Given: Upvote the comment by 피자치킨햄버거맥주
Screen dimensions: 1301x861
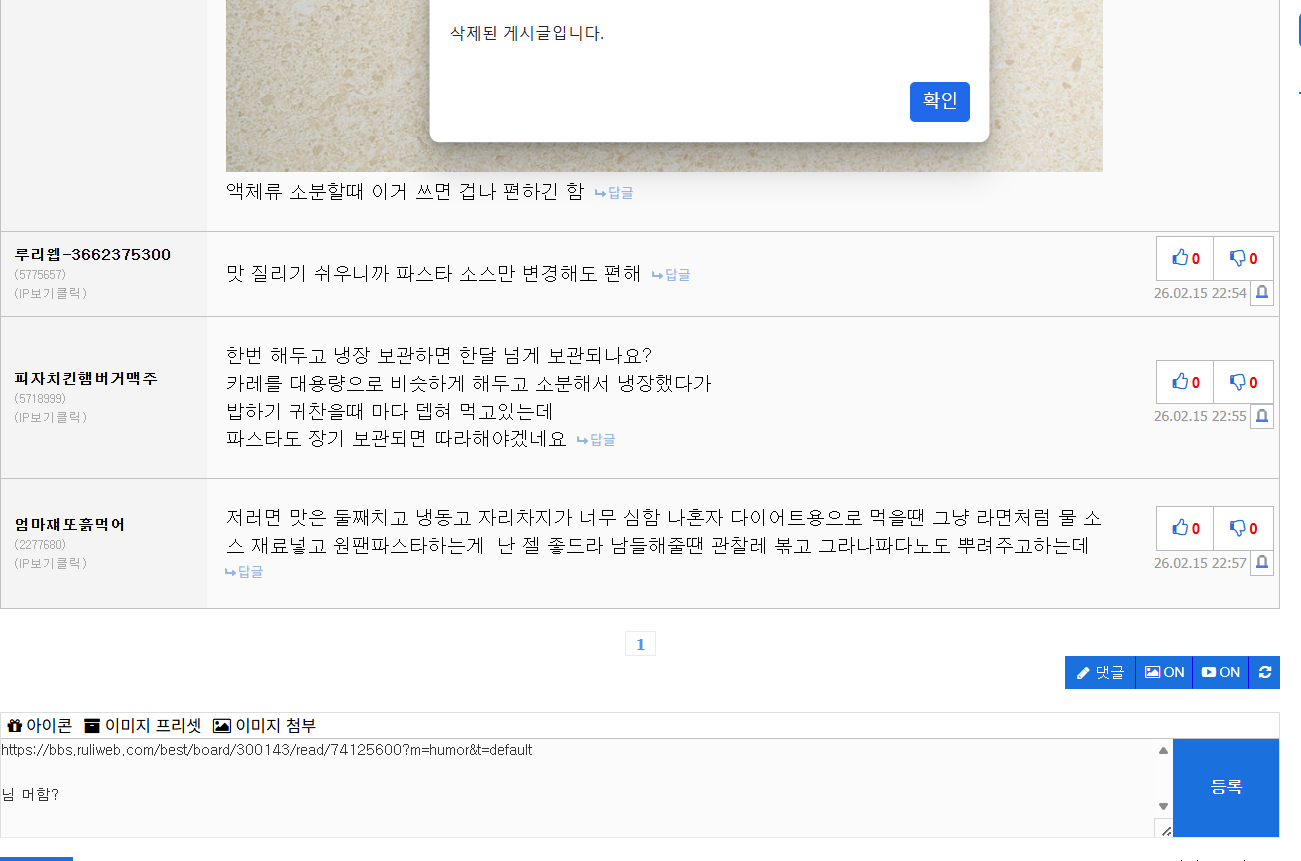Looking at the screenshot, I should pyautogui.click(x=1185, y=382).
